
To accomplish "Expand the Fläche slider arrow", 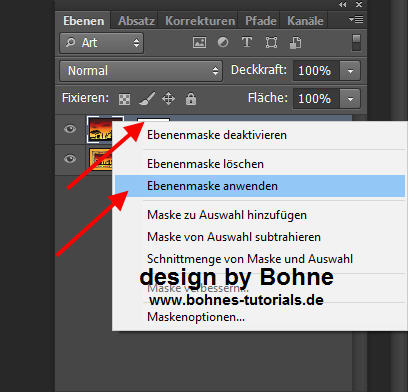I will coord(350,99).
